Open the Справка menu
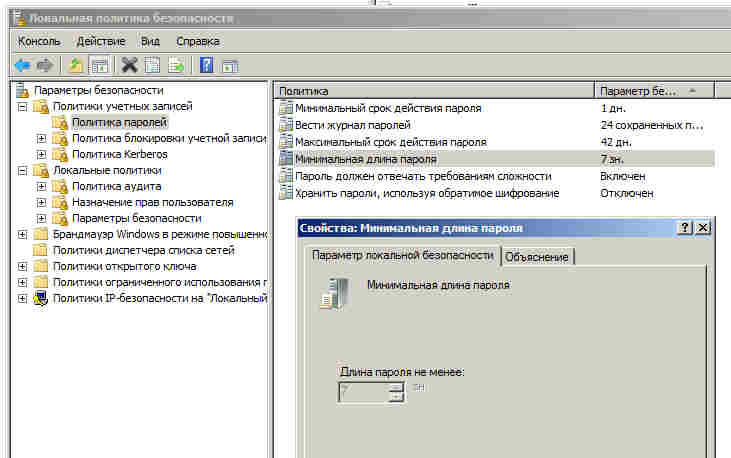The image size is (731, 458). point(198,41)
